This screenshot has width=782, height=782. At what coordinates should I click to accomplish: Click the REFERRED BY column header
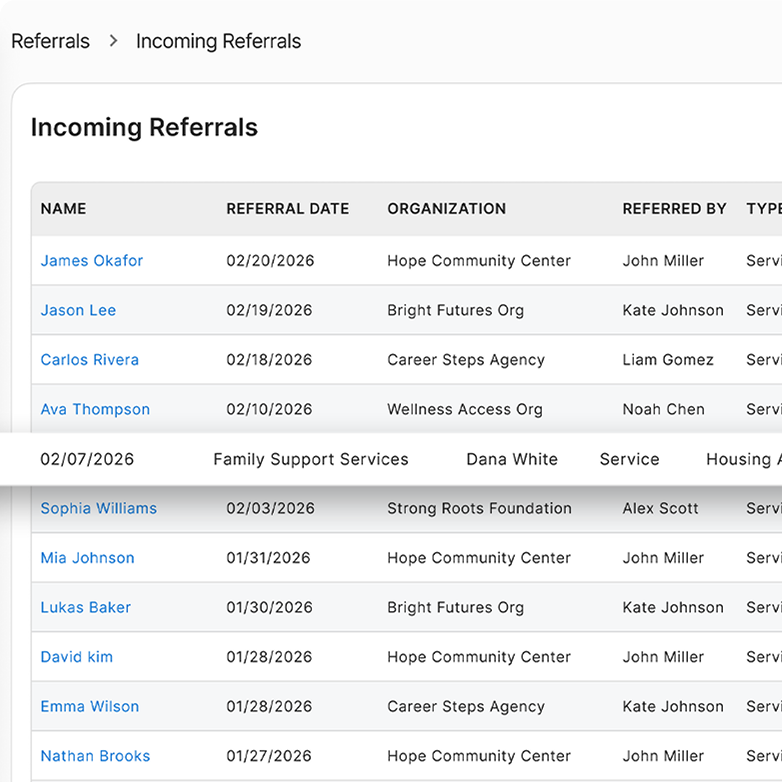click(x=674, y=209)
